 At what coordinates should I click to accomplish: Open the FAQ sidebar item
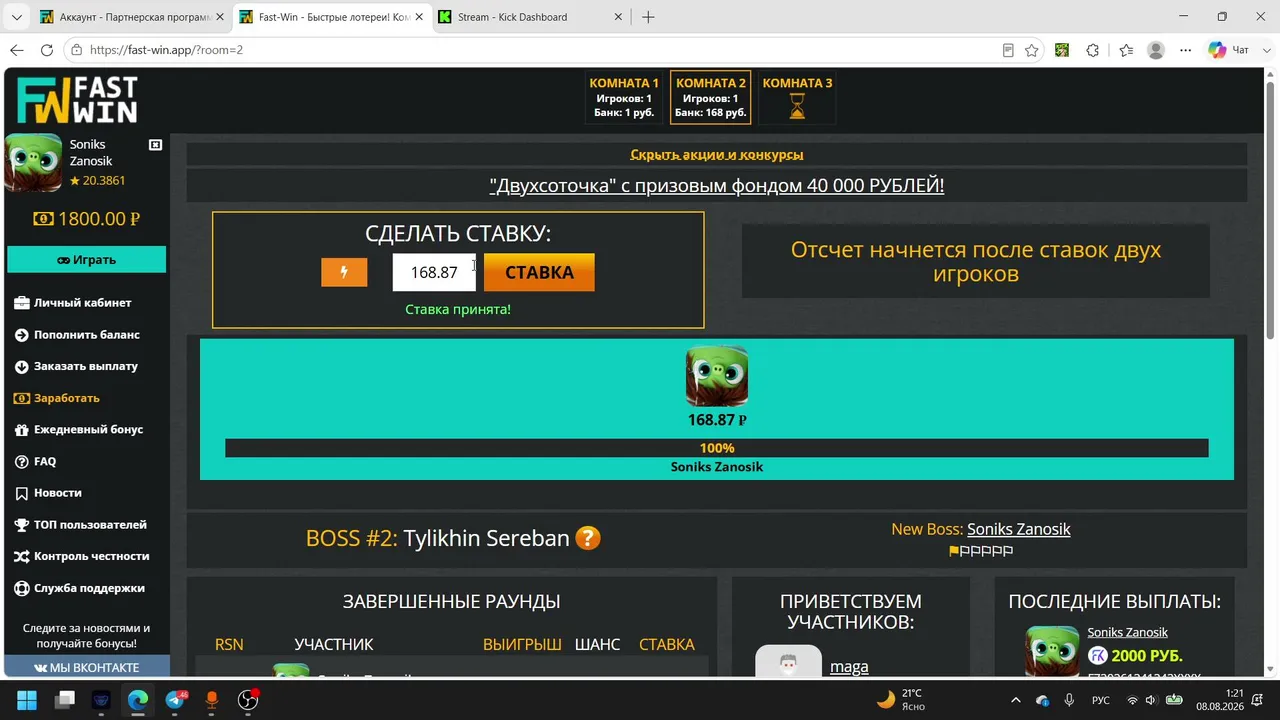36,461
